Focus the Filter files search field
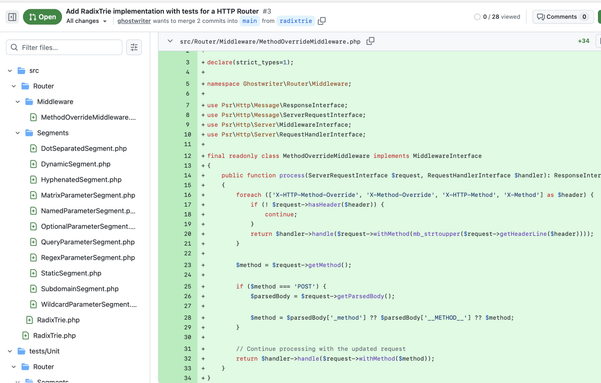This screenshot has width=601, height=383. 64,48
